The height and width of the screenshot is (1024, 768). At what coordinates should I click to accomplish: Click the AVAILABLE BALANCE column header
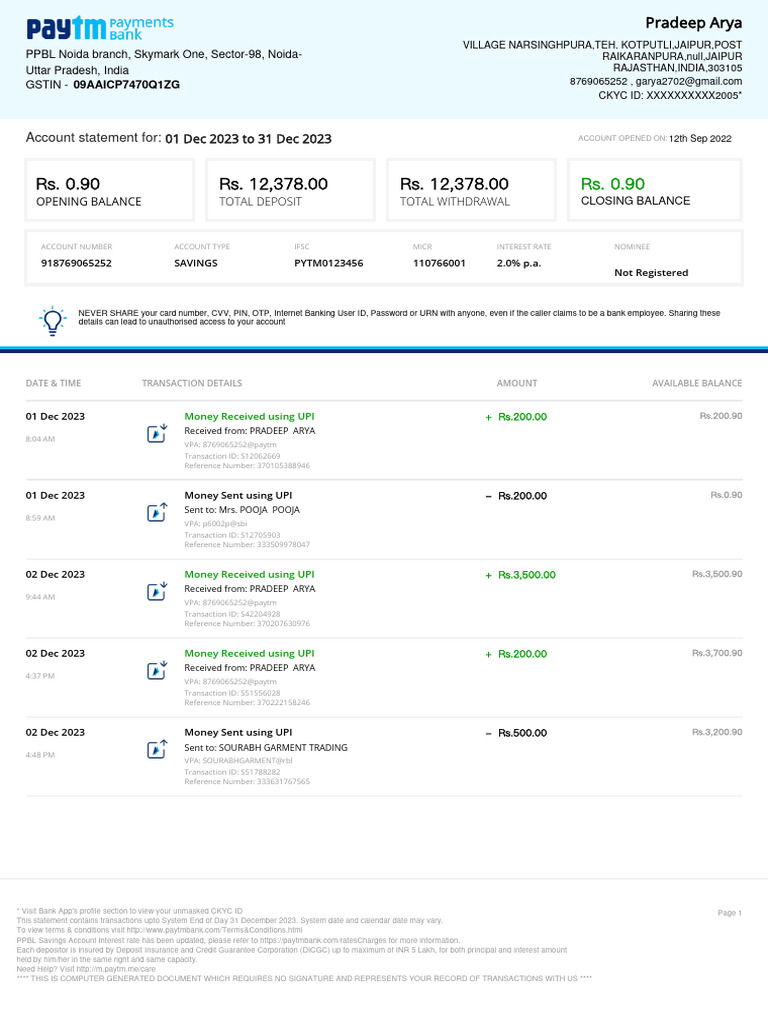pyautogui.click(x=697, y=383)
